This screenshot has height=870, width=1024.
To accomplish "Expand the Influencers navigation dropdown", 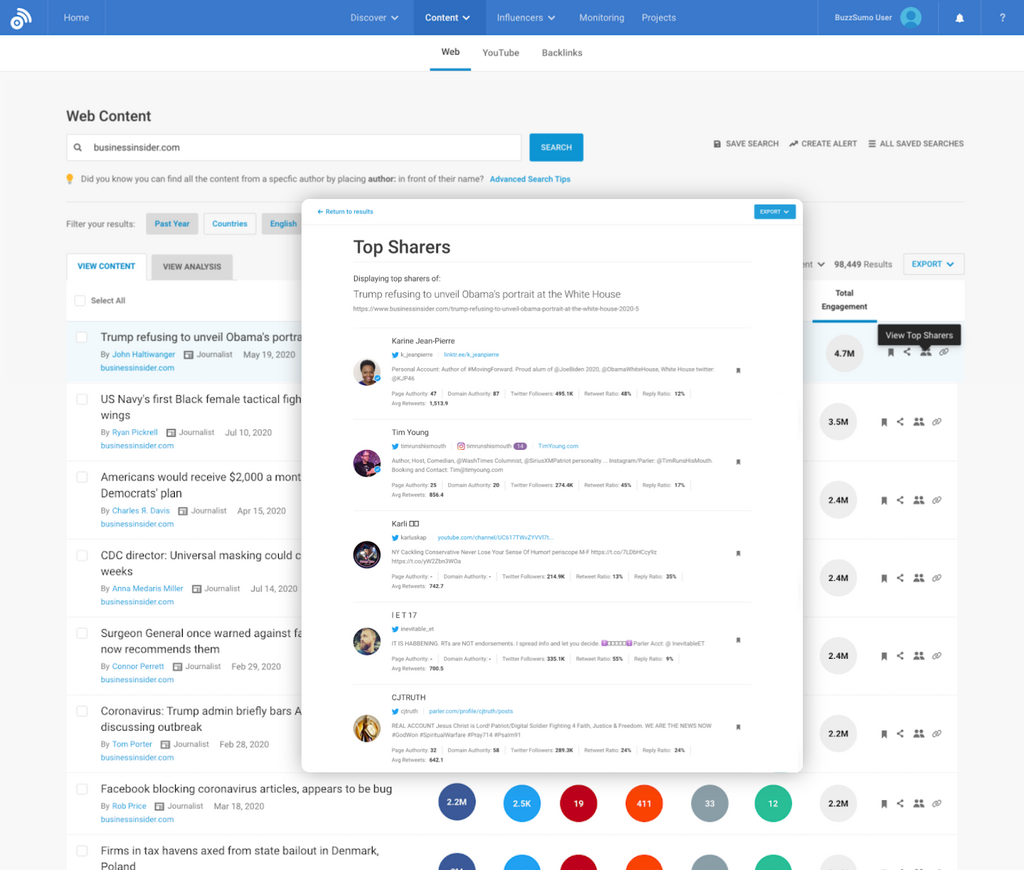I will [526, 18].
